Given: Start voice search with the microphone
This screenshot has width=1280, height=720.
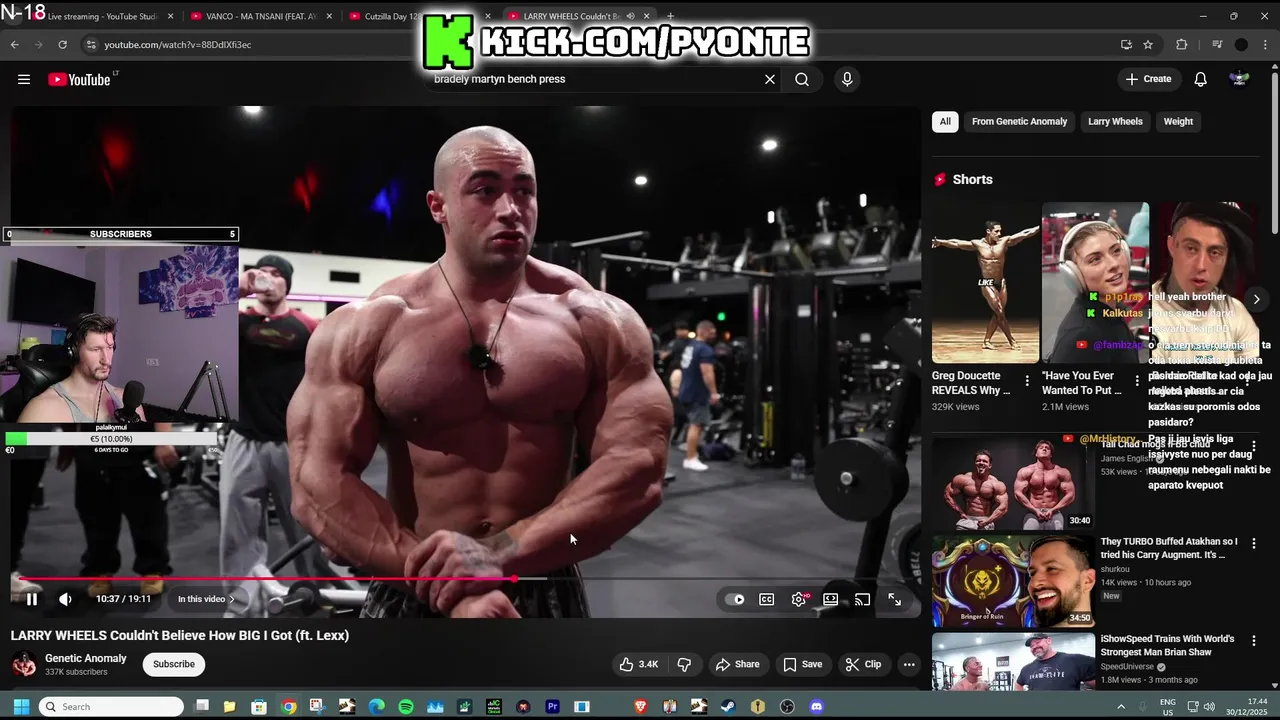Looking at the screenshot, I should pyautogui.click(x=847, y=79).
